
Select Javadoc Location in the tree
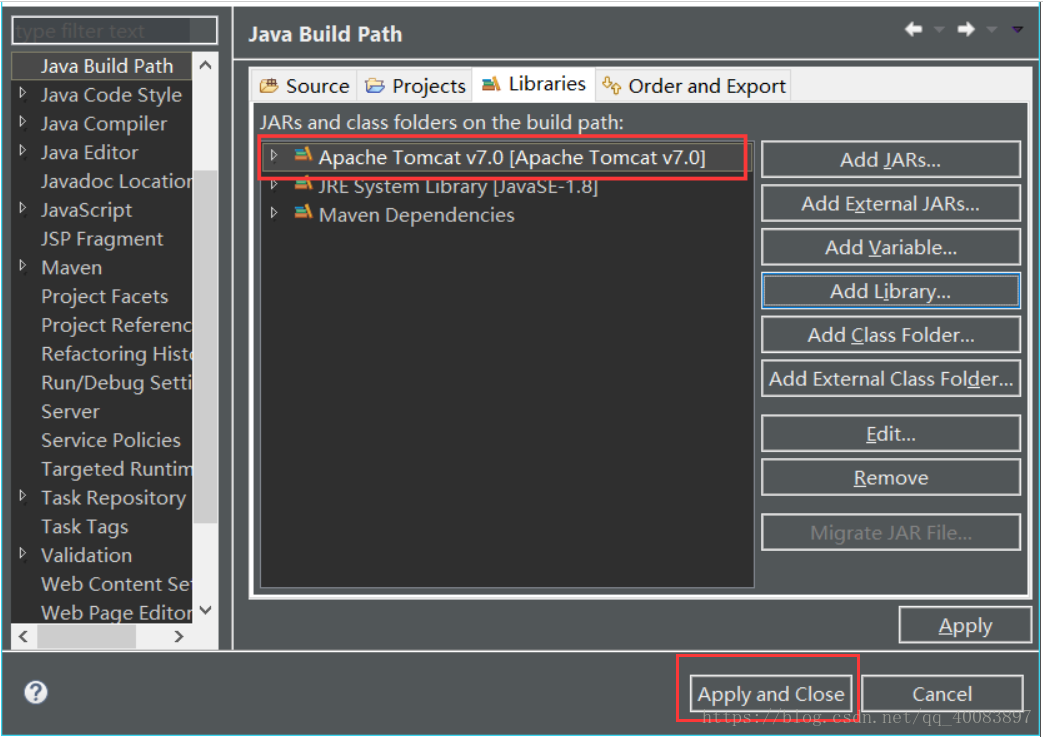[x=116, y=181]
